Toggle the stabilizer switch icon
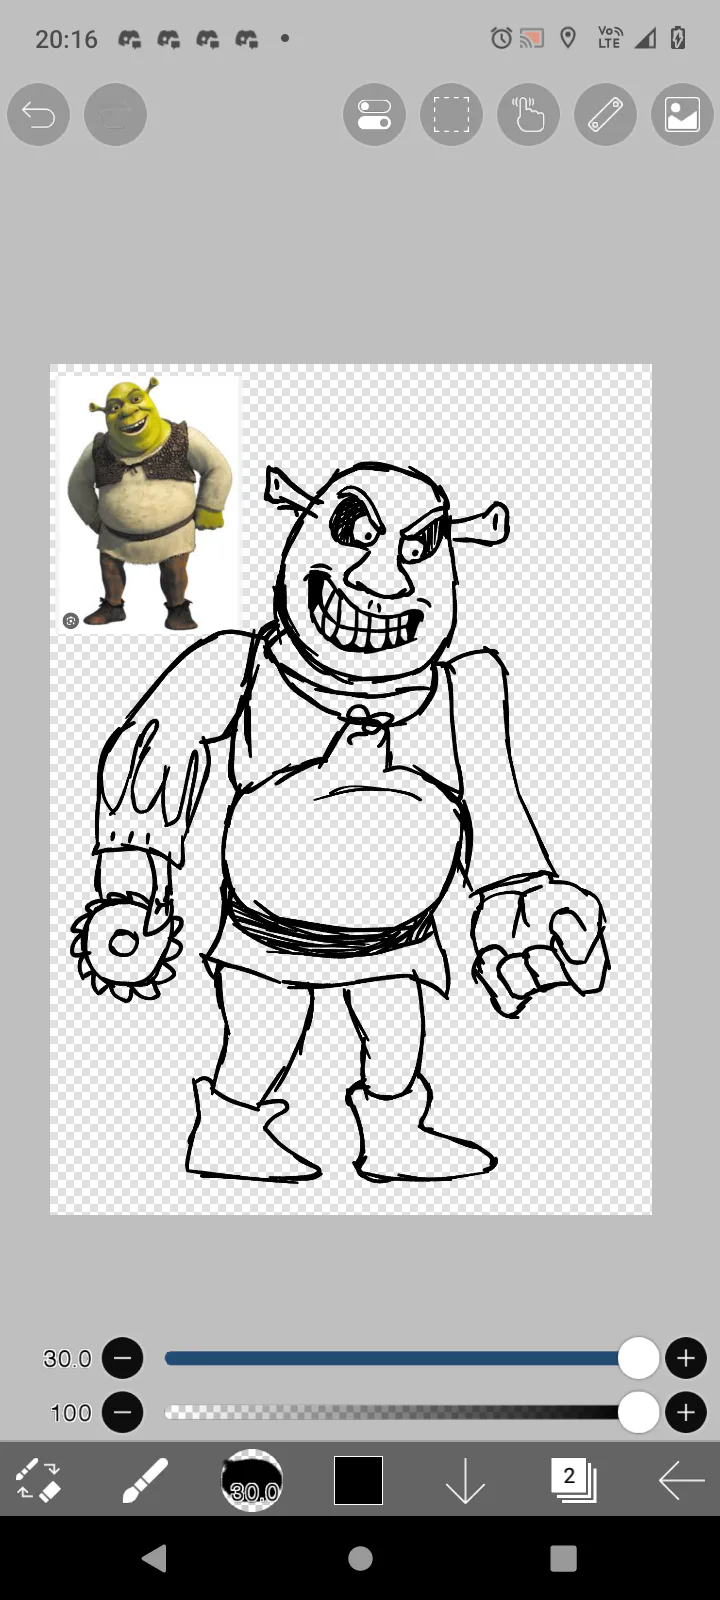720x1600 pixels. [x=374, y=114]
